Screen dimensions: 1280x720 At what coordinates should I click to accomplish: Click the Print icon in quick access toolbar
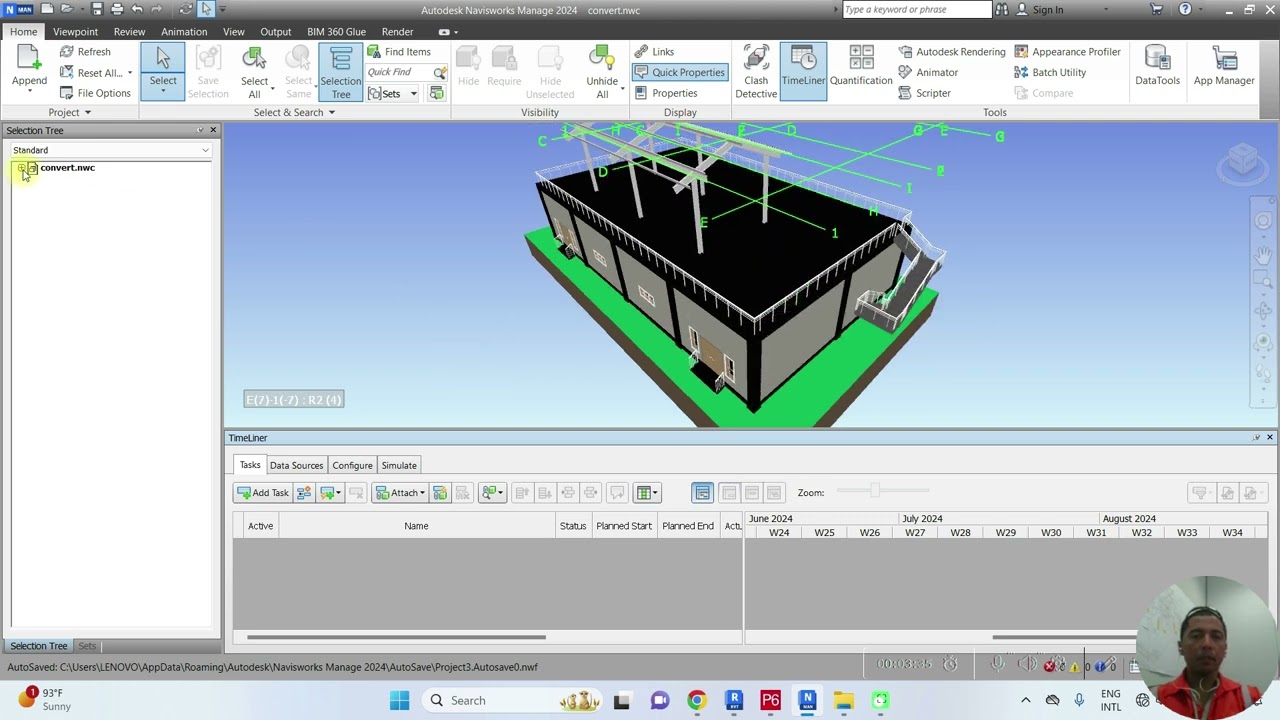117,9
